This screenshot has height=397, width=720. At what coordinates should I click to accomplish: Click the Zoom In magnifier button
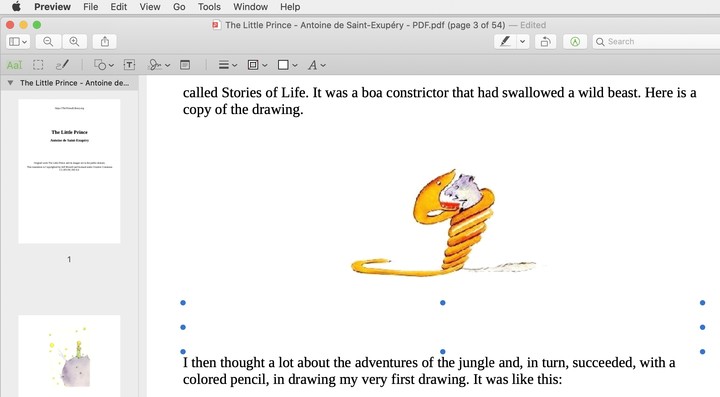(74, 42)
